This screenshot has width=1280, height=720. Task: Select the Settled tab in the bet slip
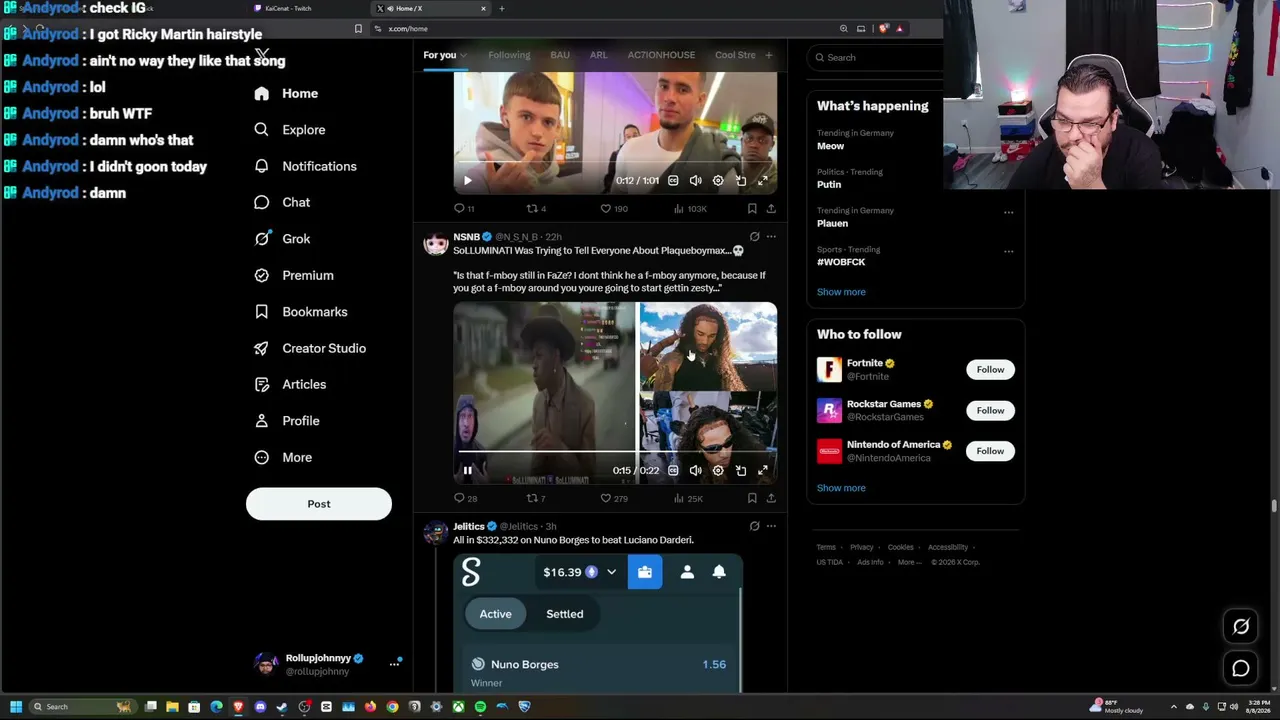pyautogui.click(x=565, y=614)
